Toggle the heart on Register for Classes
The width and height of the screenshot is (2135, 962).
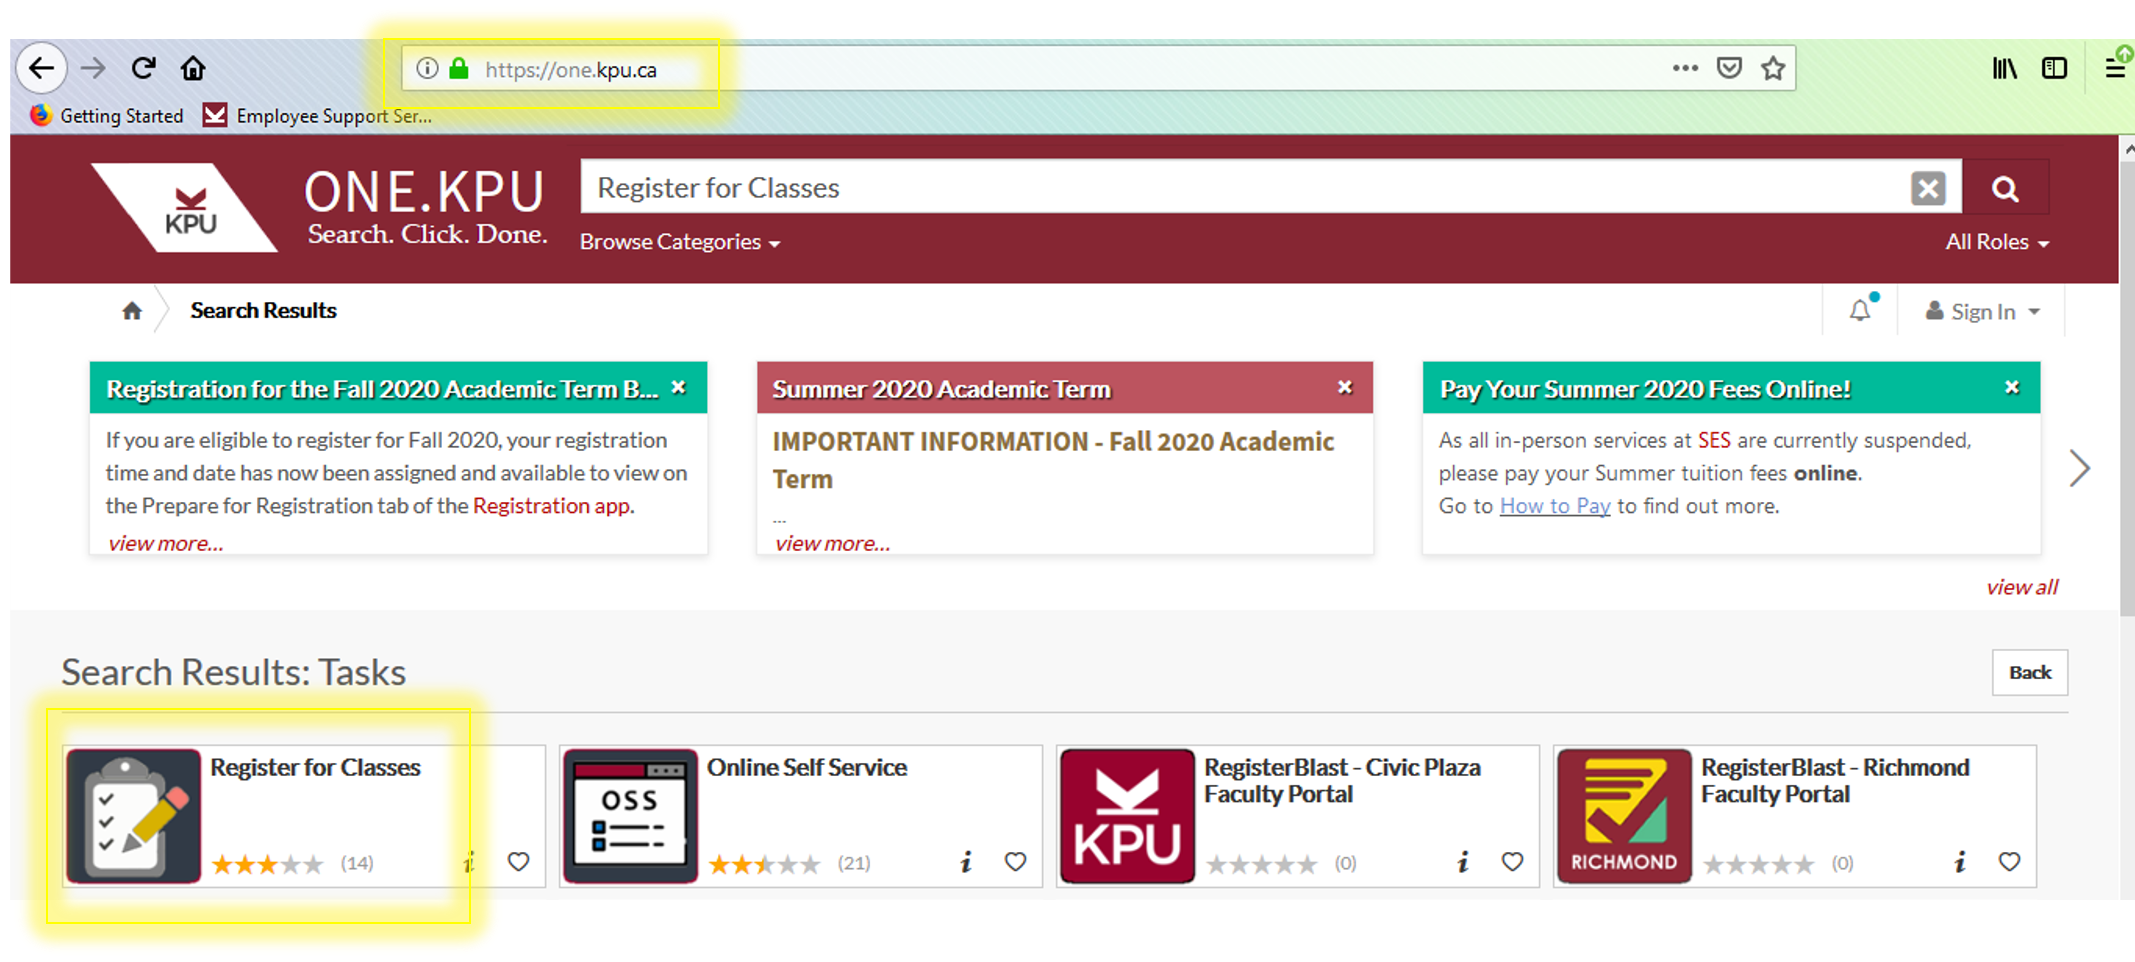coord(520,861)
